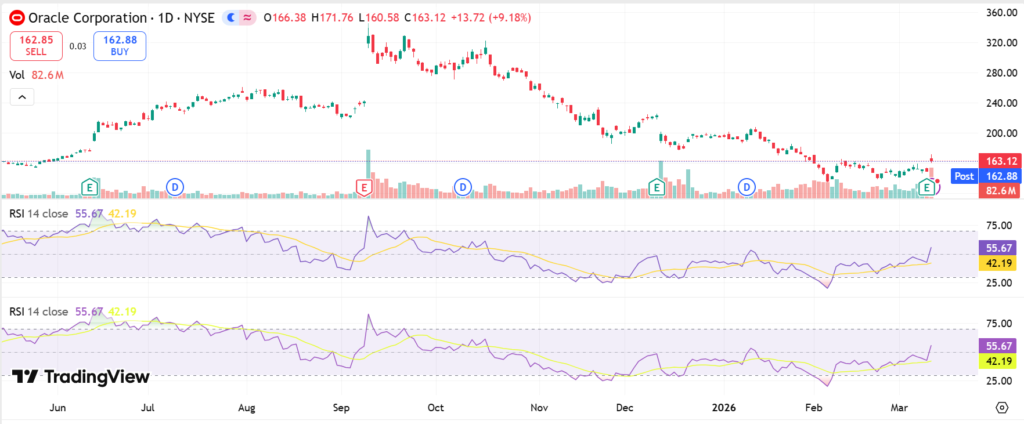Click the January 2026 dividend D marker

tap(746, 187)
